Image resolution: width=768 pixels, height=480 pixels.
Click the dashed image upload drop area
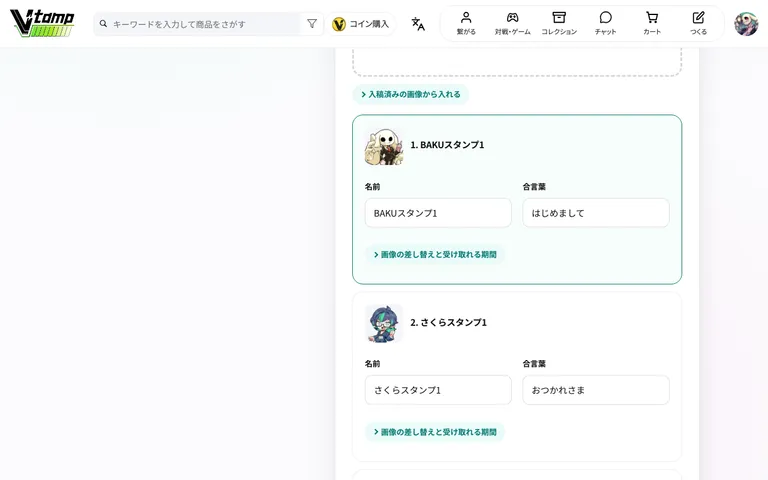pos(517,62)
